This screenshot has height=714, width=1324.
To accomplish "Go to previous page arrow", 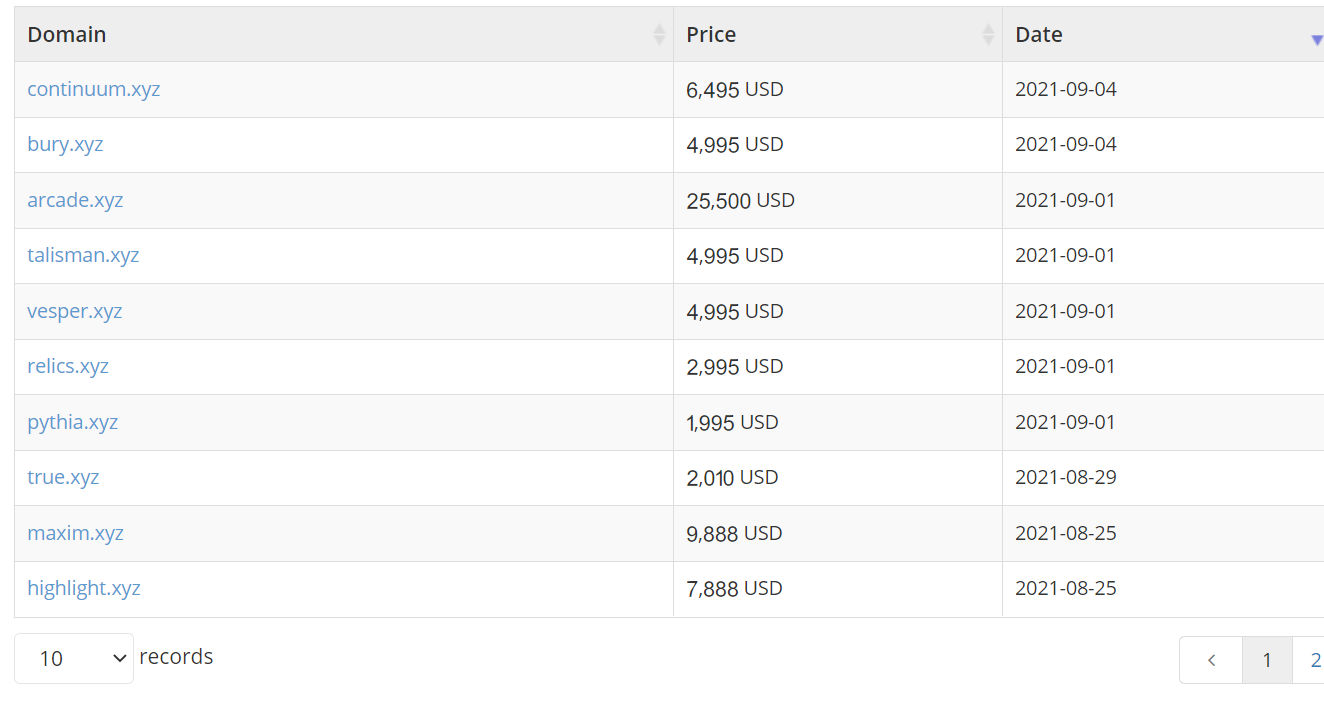I will [1211, 660].
